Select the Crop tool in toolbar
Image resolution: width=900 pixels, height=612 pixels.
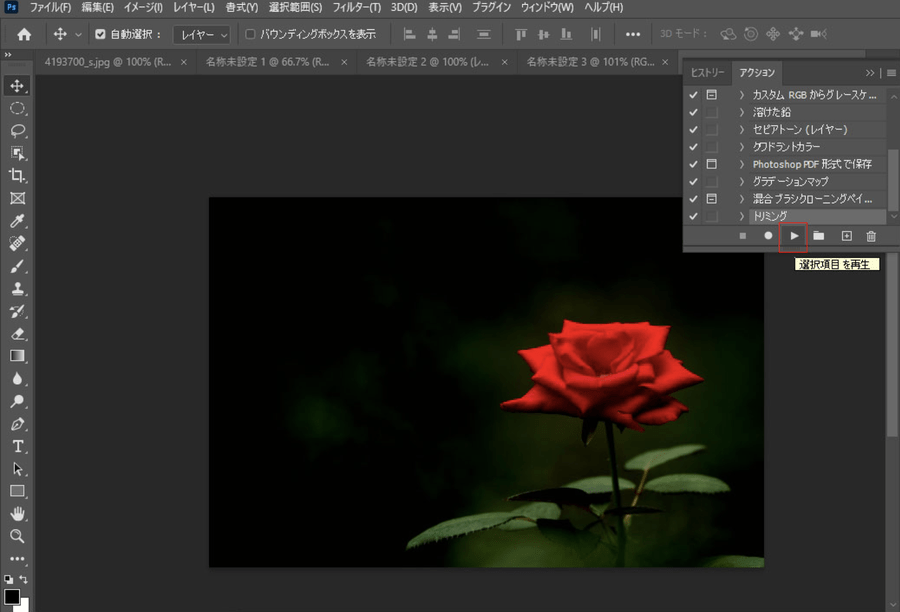(x=17, y=176)
